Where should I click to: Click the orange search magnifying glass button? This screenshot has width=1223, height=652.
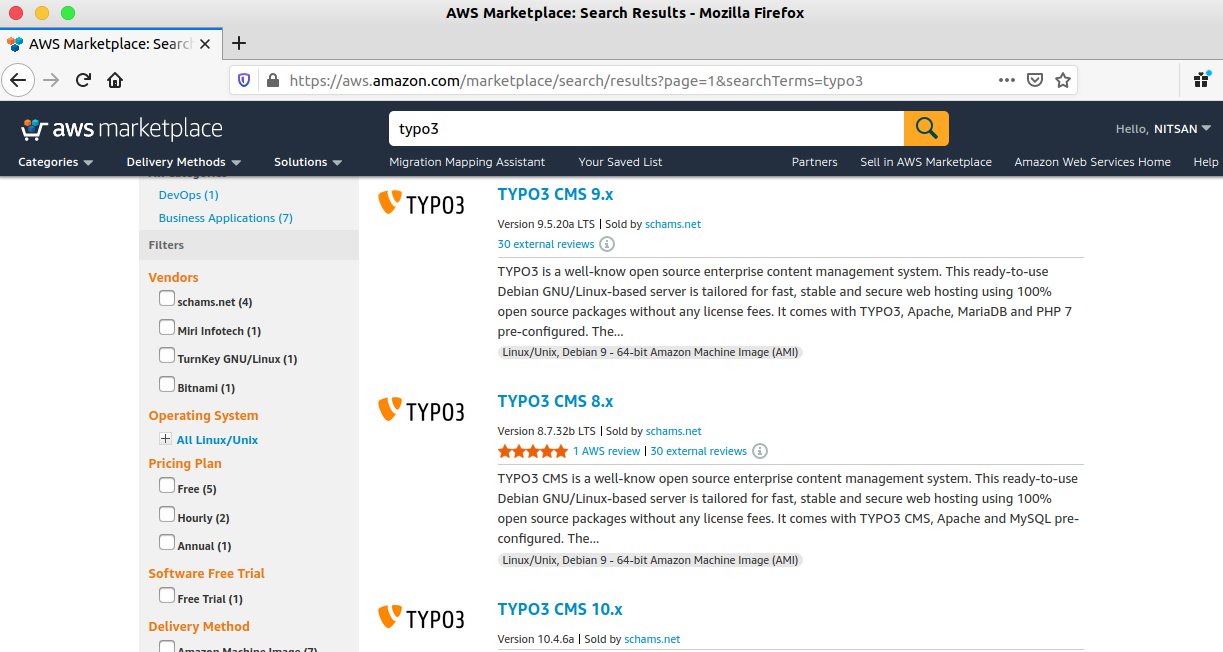pos(925,128)
